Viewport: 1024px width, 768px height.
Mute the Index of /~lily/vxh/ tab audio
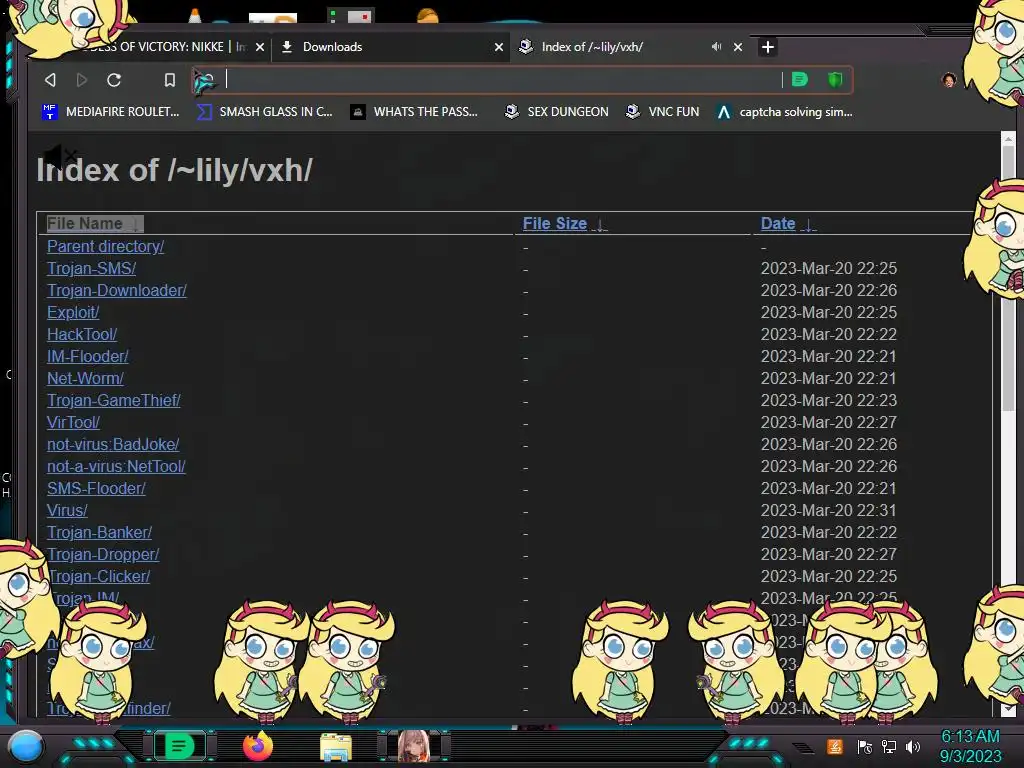716,46
